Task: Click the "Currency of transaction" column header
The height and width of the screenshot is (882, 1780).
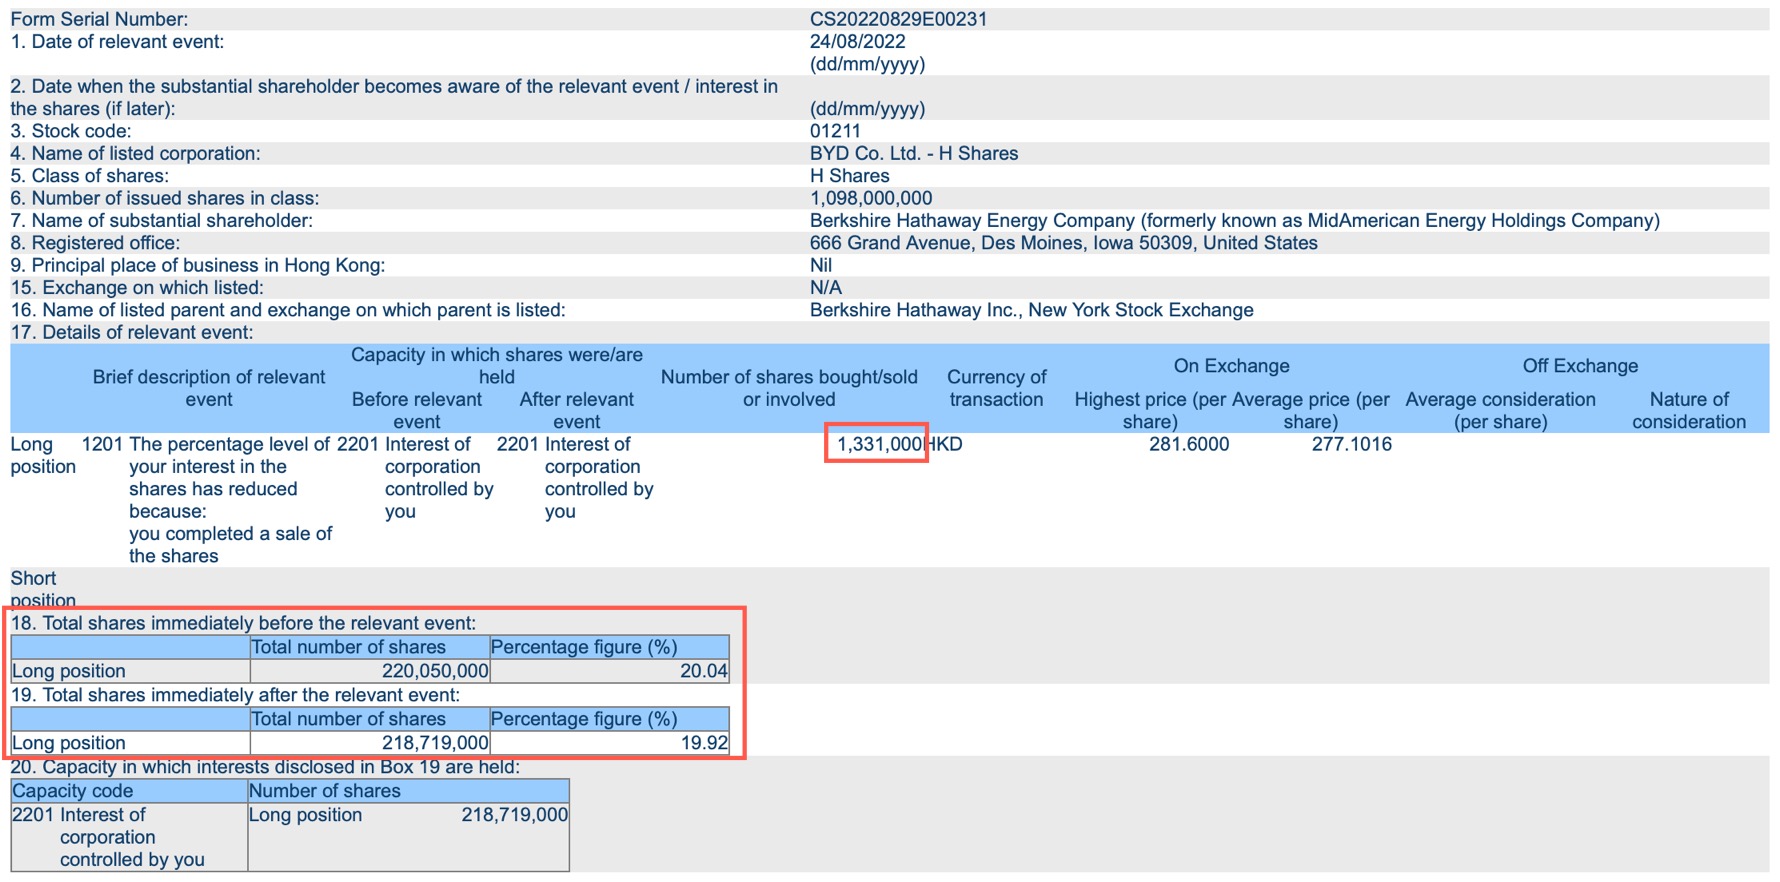Action: coord(997,388)
